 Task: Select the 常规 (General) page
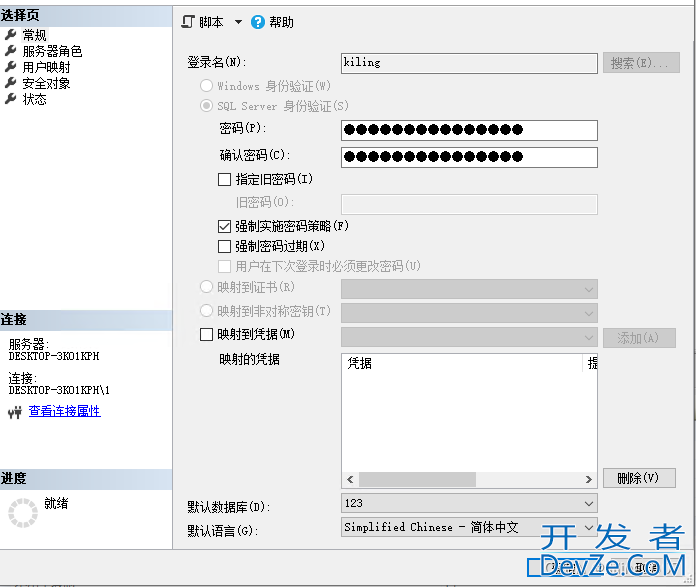[x=35, y=35]
